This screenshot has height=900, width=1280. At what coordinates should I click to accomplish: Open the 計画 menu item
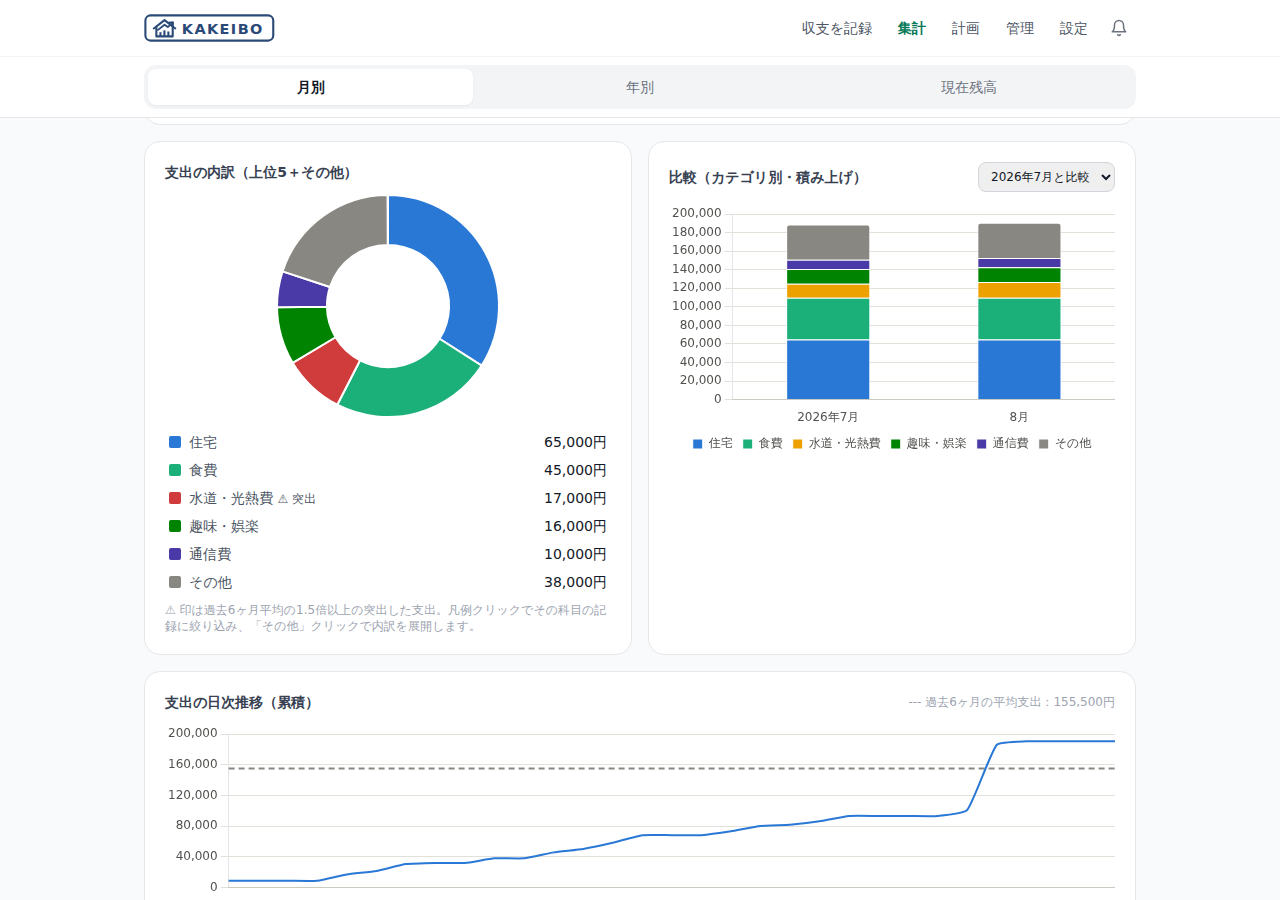tap(966, 28)
